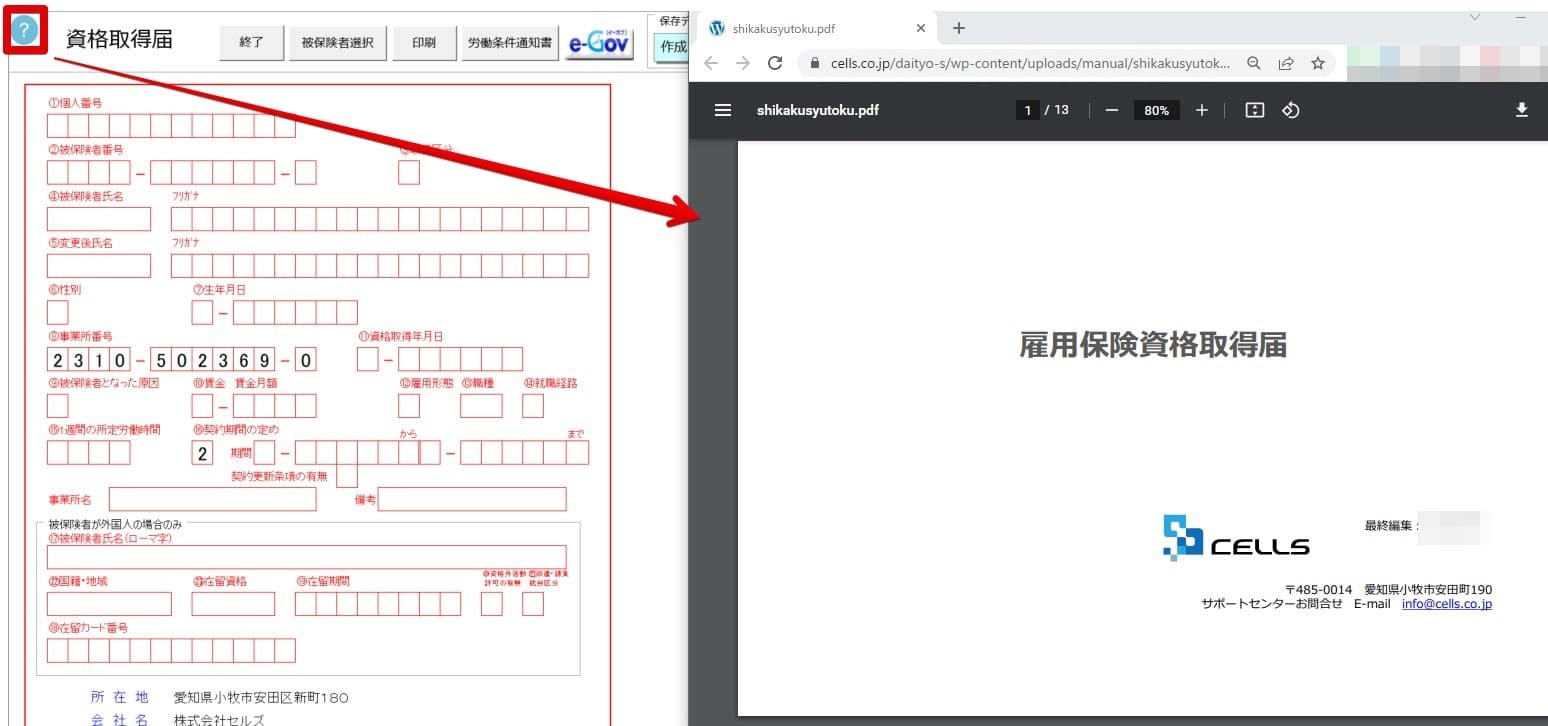
Task: Click the info@cells.co.jp email link
Action: click(1446, 603)
